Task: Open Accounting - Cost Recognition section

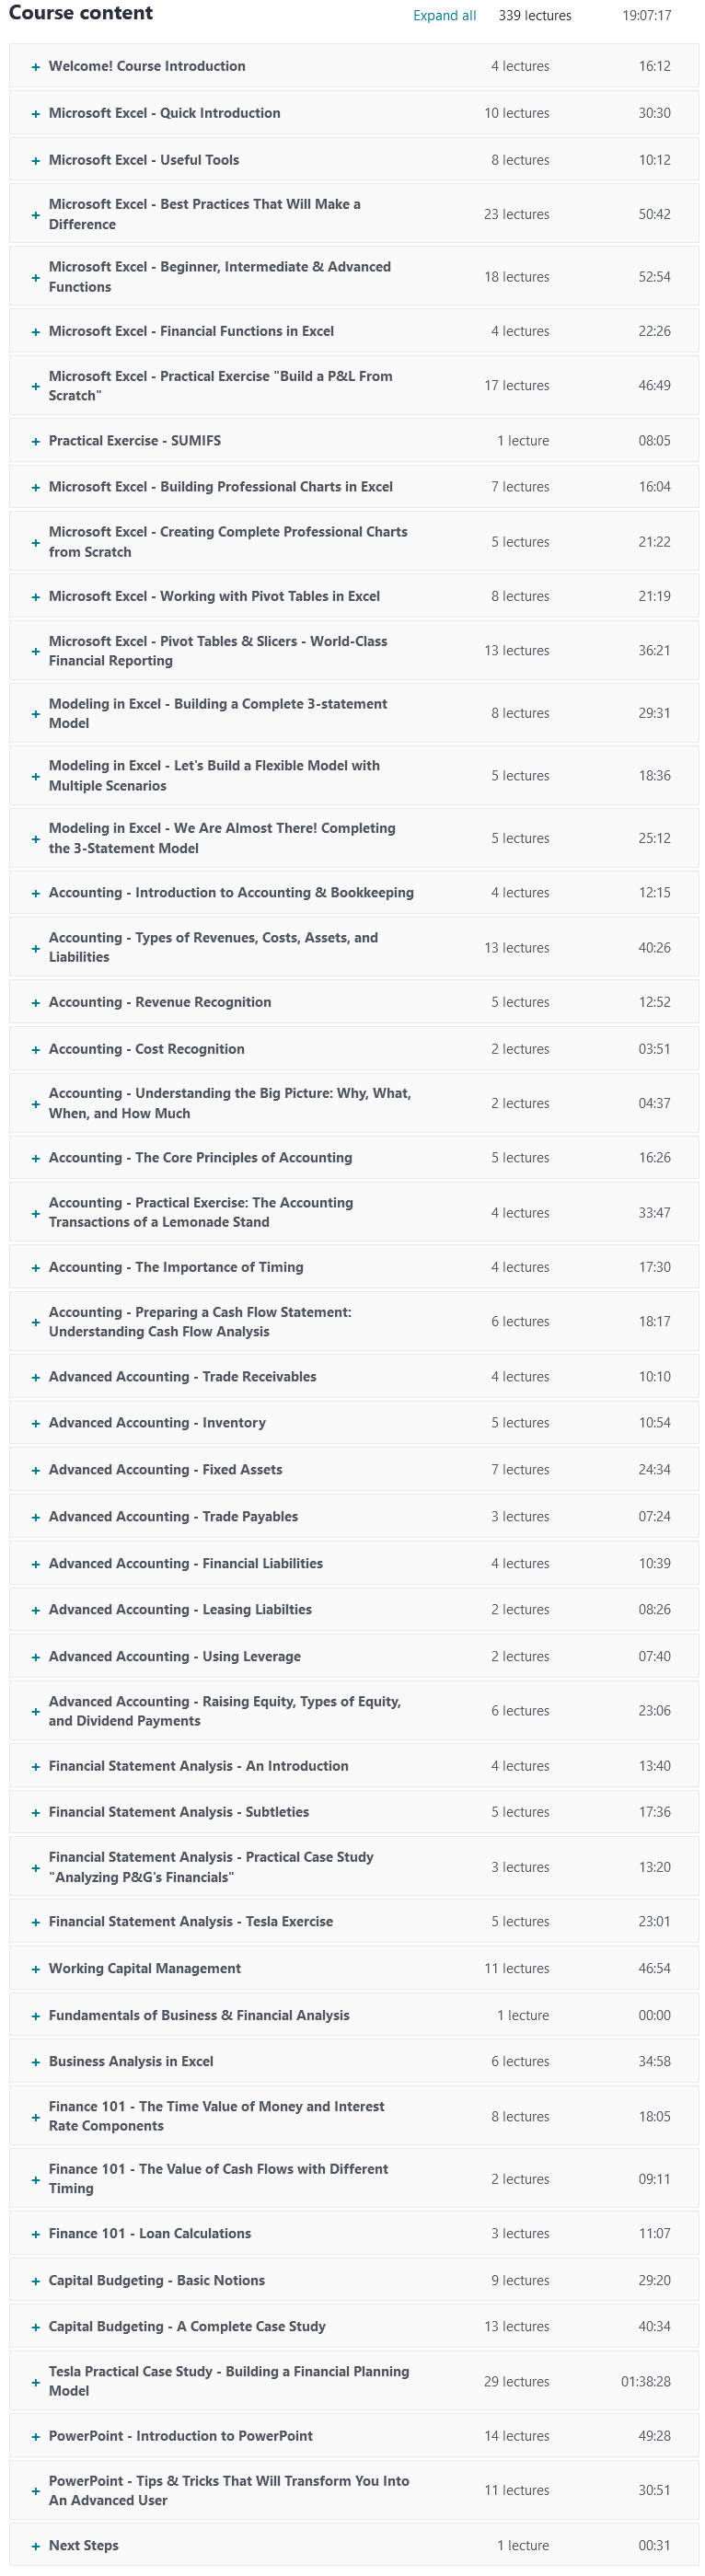Action: (354, 1049)
